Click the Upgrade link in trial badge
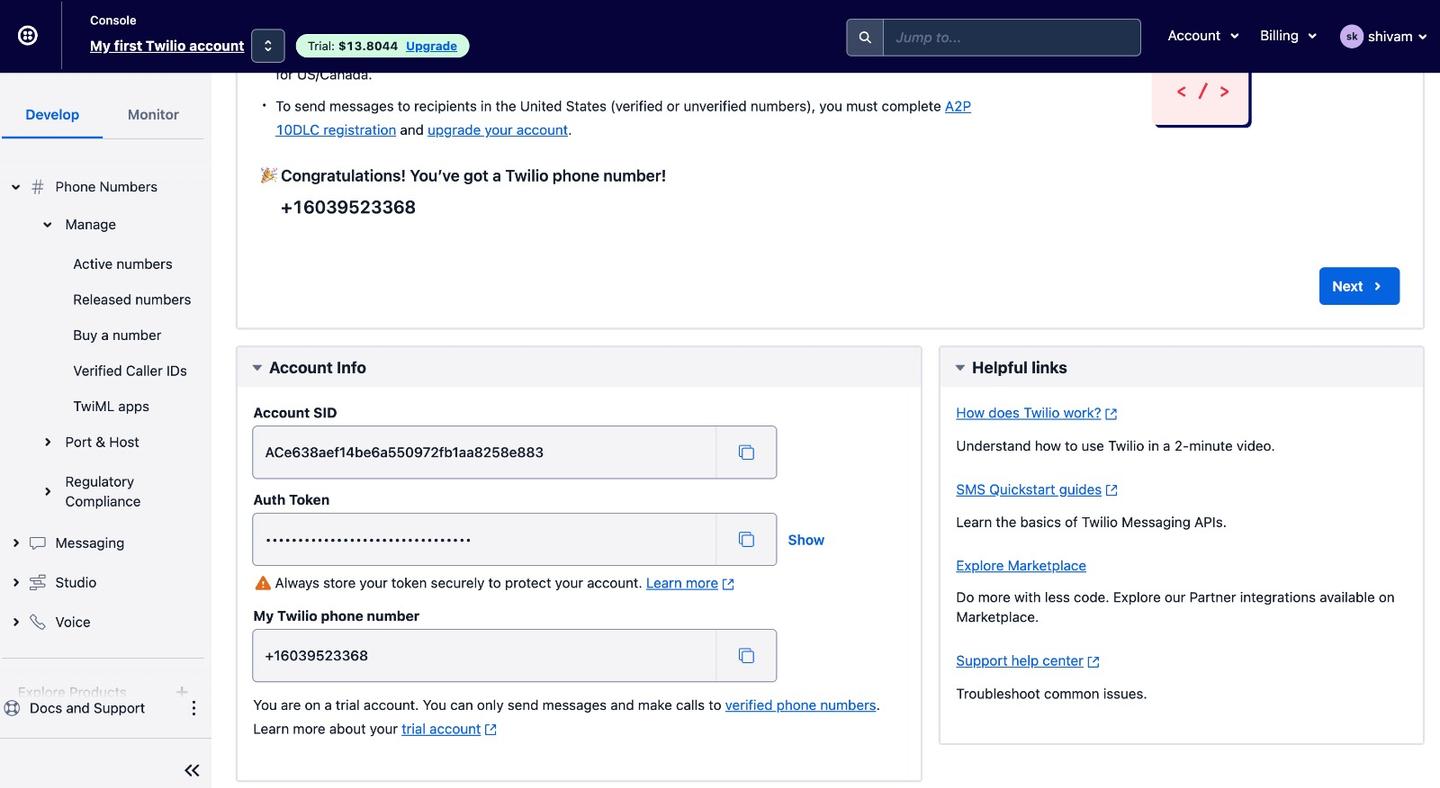Image resolution: width=1440 pixels, height=788 pixels. pos(431,46)
